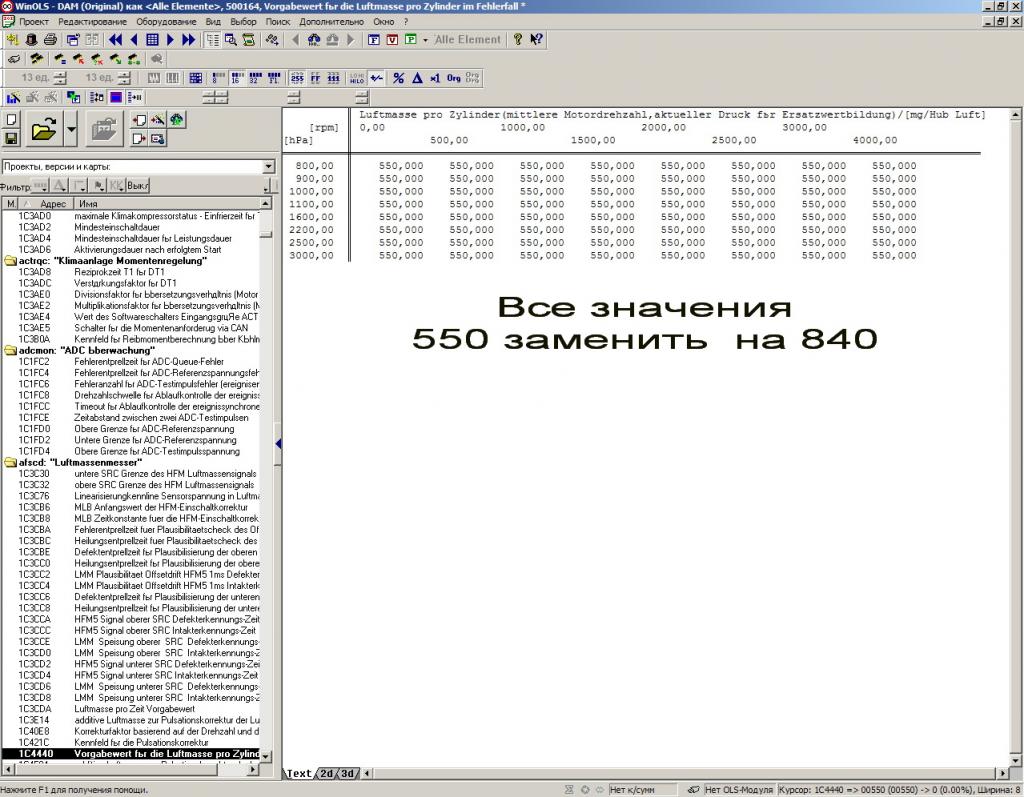Screen dimensions: 1024x797
Task: Click the export file page-with-arrow icon
Action: 139,138
